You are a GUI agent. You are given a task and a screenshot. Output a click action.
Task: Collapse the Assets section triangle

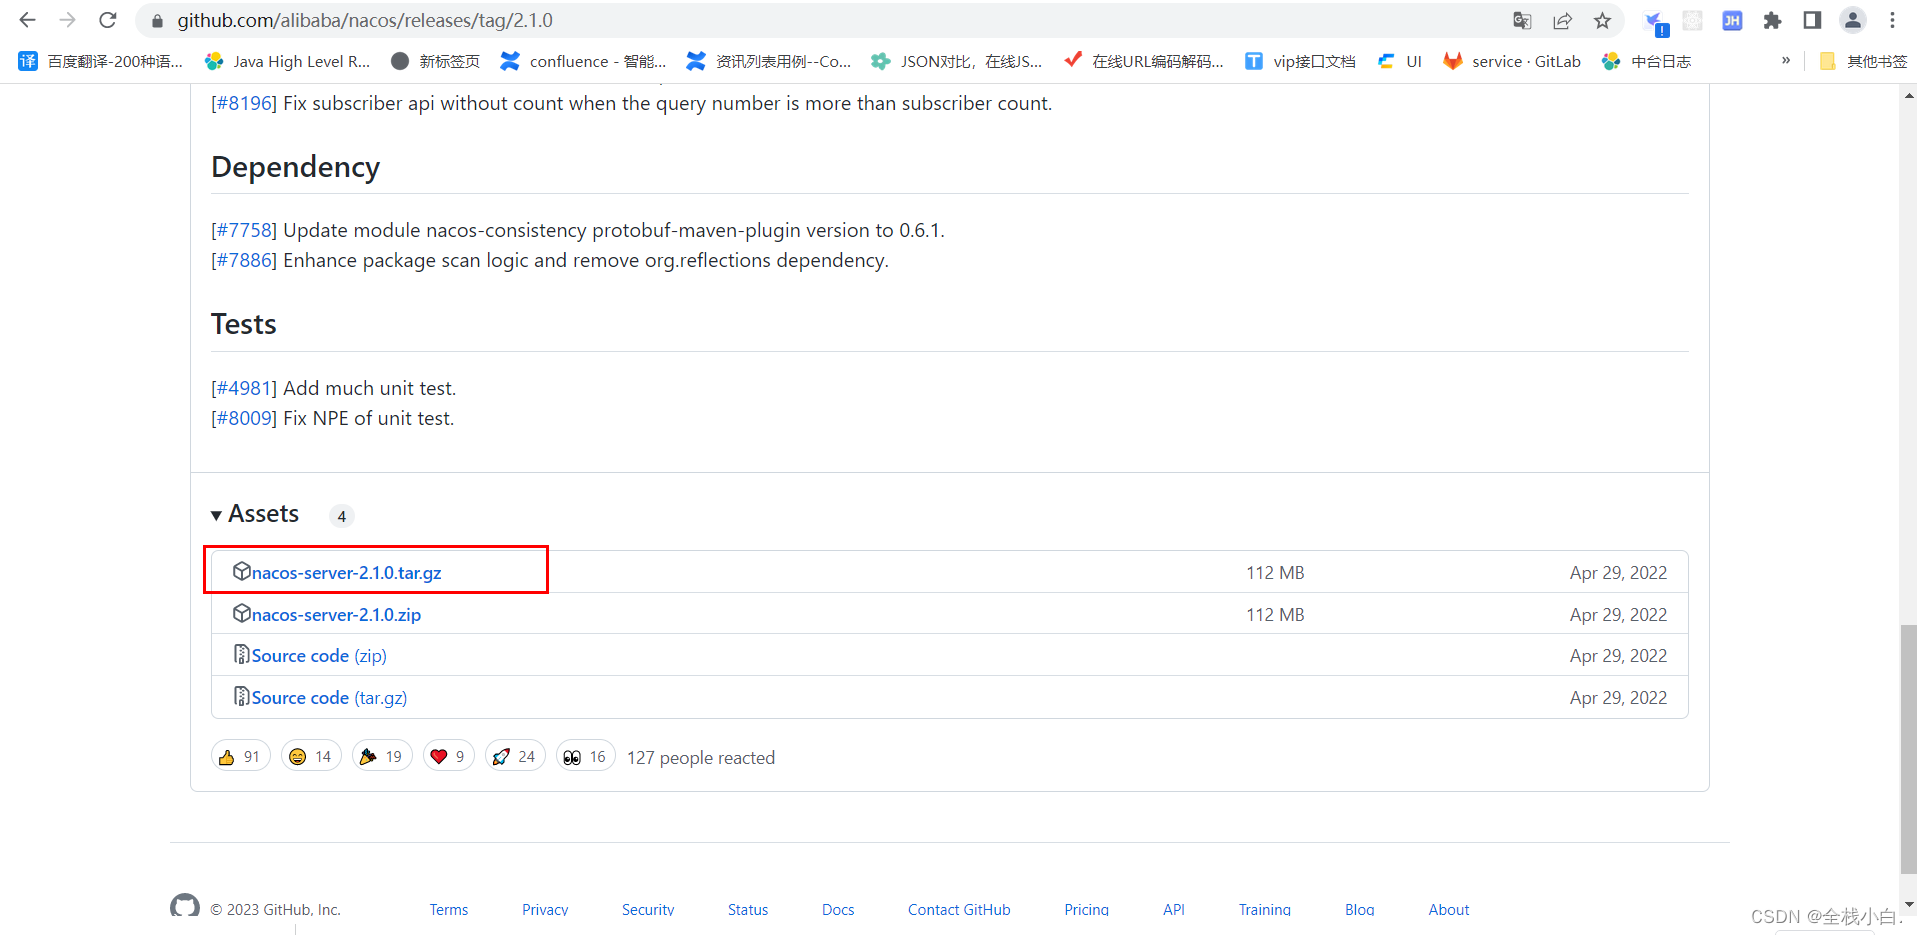[x=216, y=516]
